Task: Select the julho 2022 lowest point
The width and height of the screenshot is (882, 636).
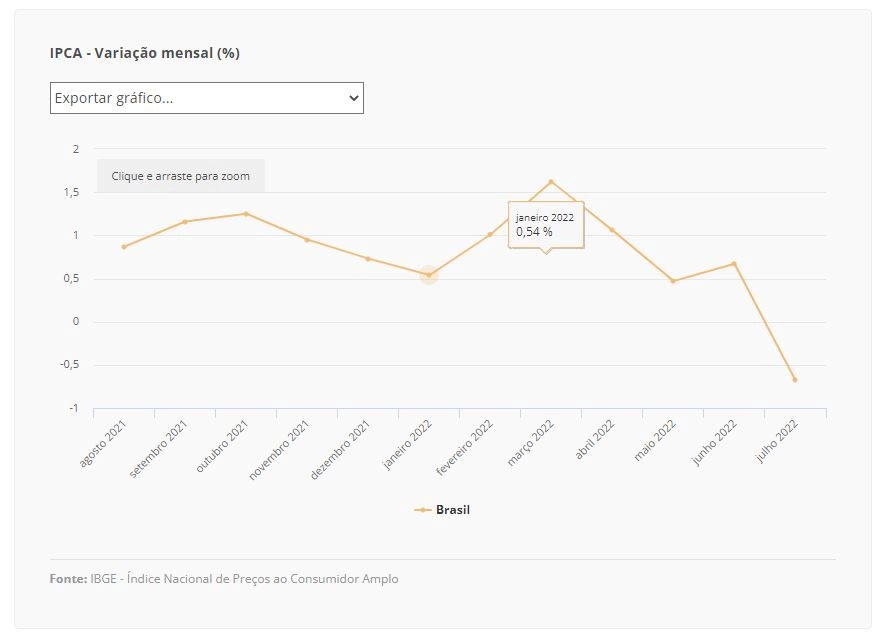Action: pos(795,380)
